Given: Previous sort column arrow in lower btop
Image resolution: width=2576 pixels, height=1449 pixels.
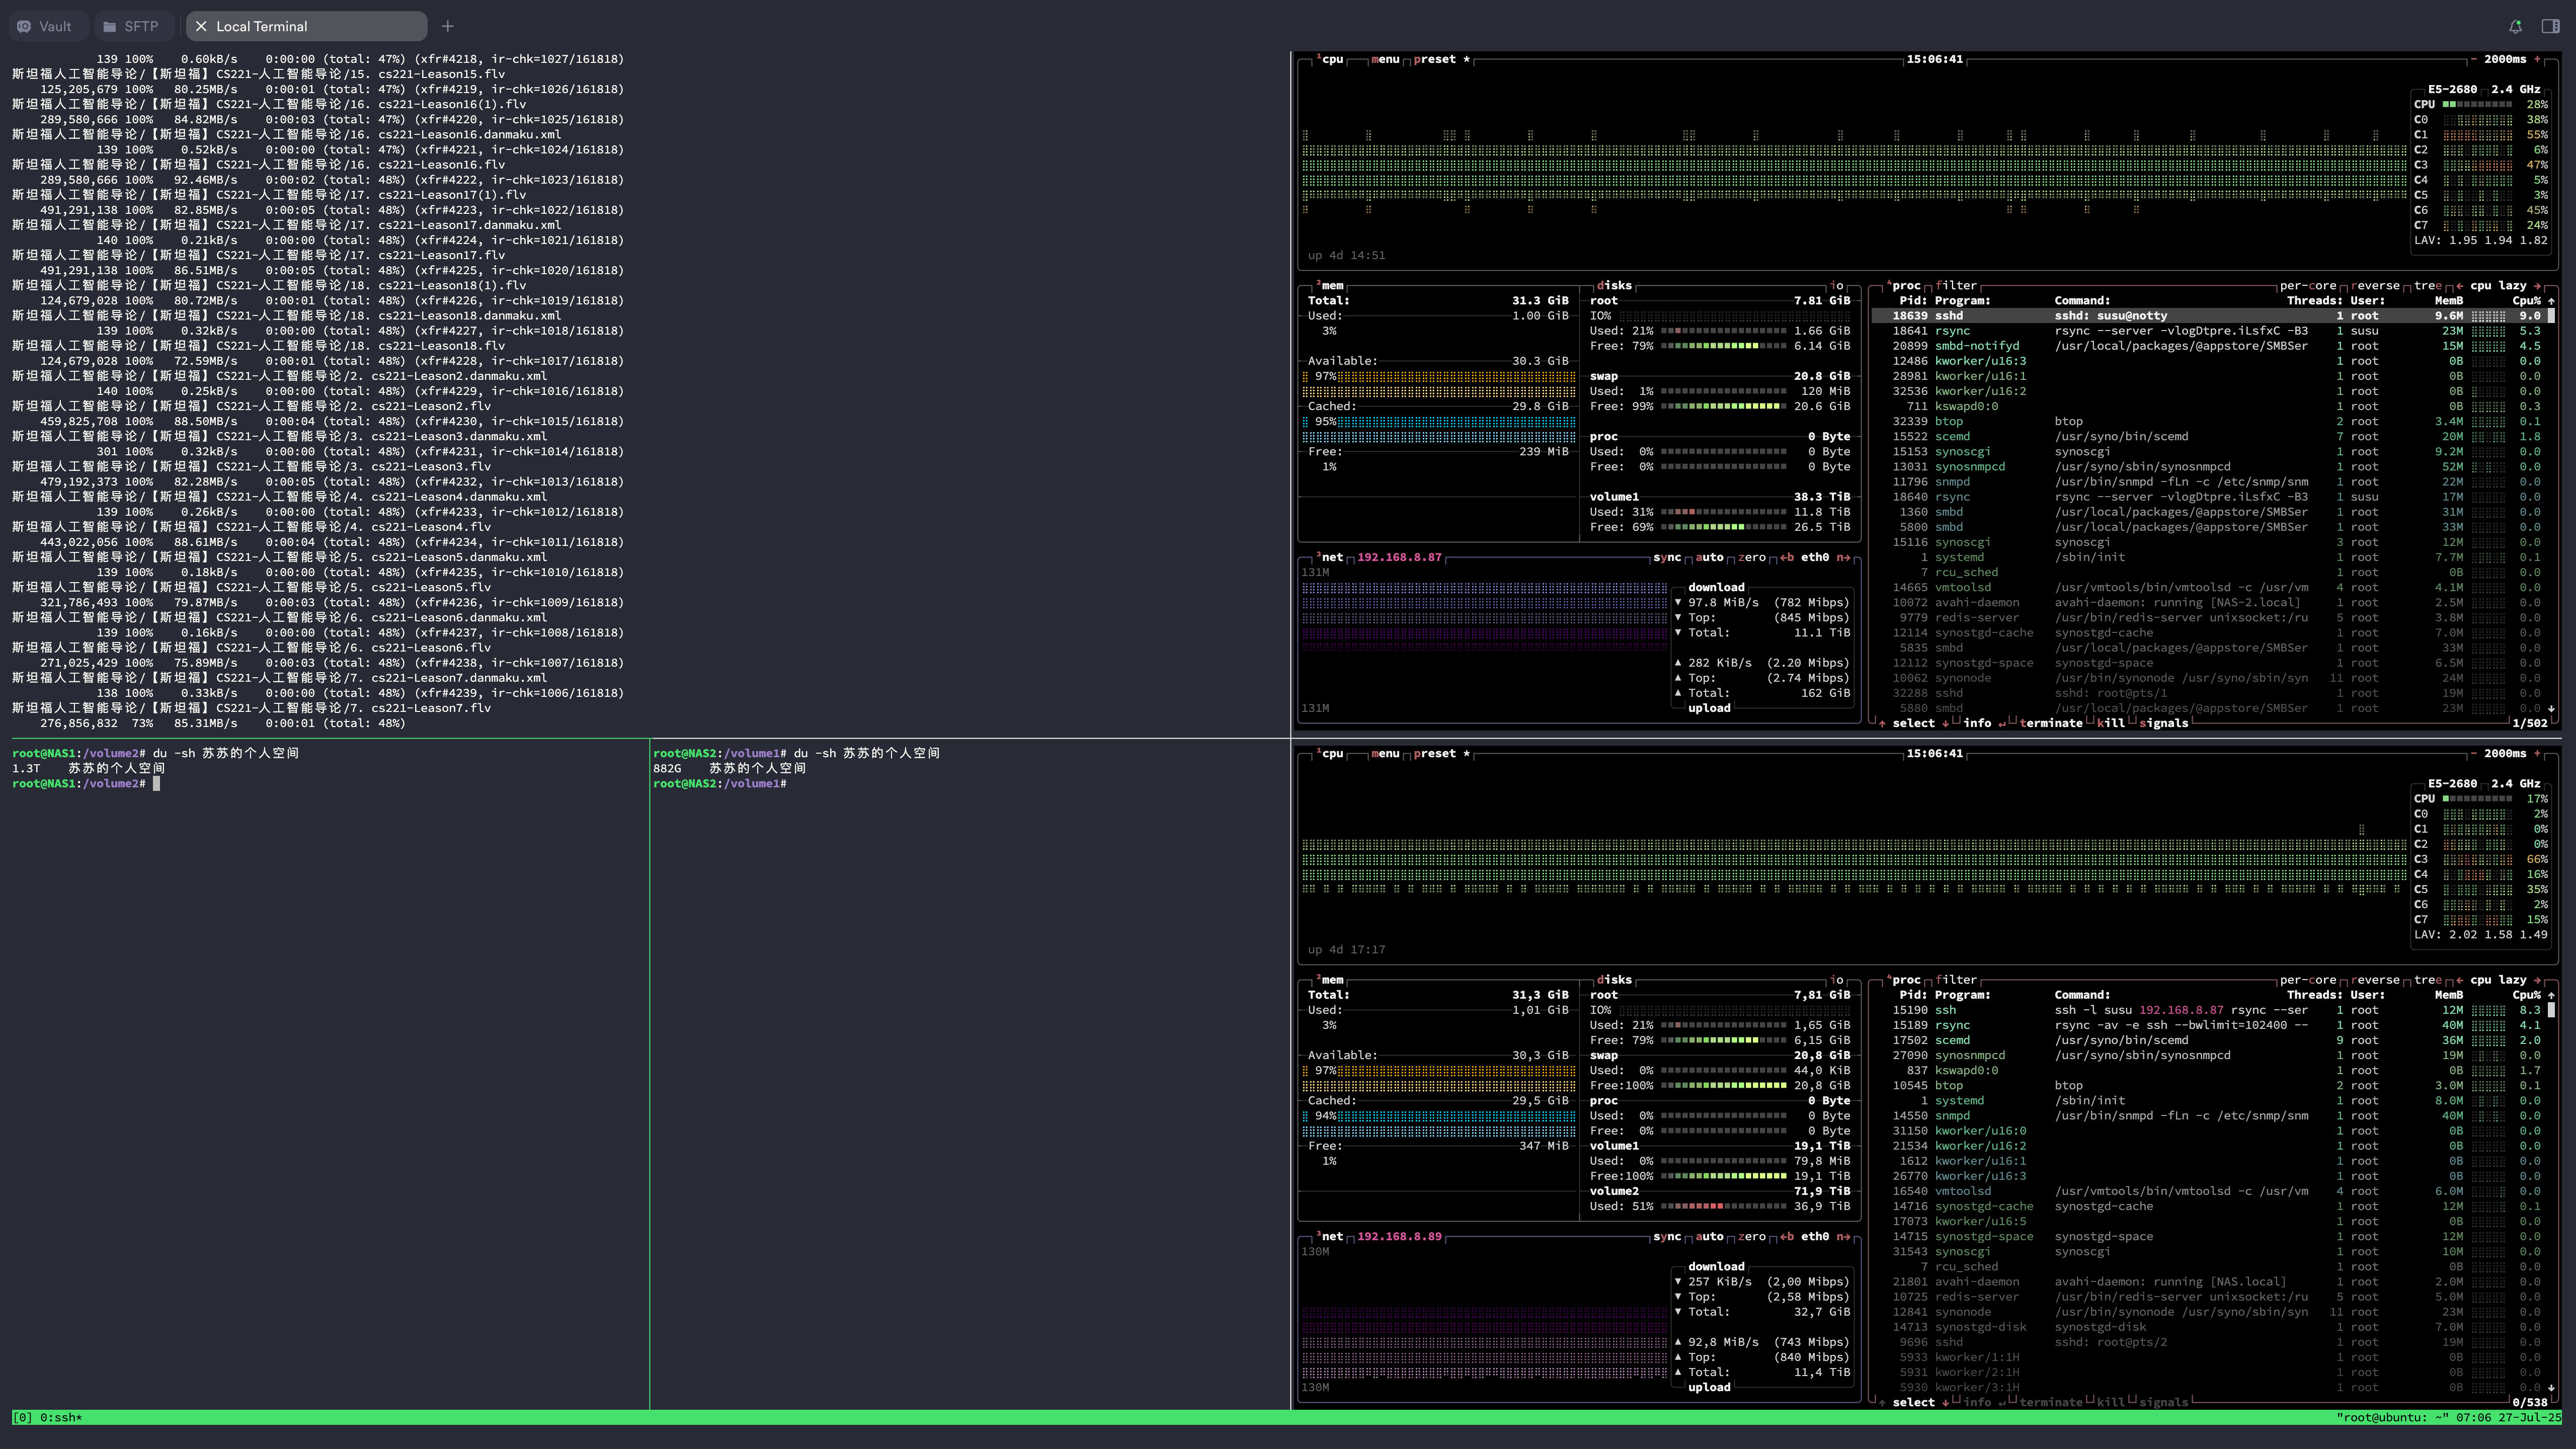Looking at the screenshot, I should point(2459,979).
